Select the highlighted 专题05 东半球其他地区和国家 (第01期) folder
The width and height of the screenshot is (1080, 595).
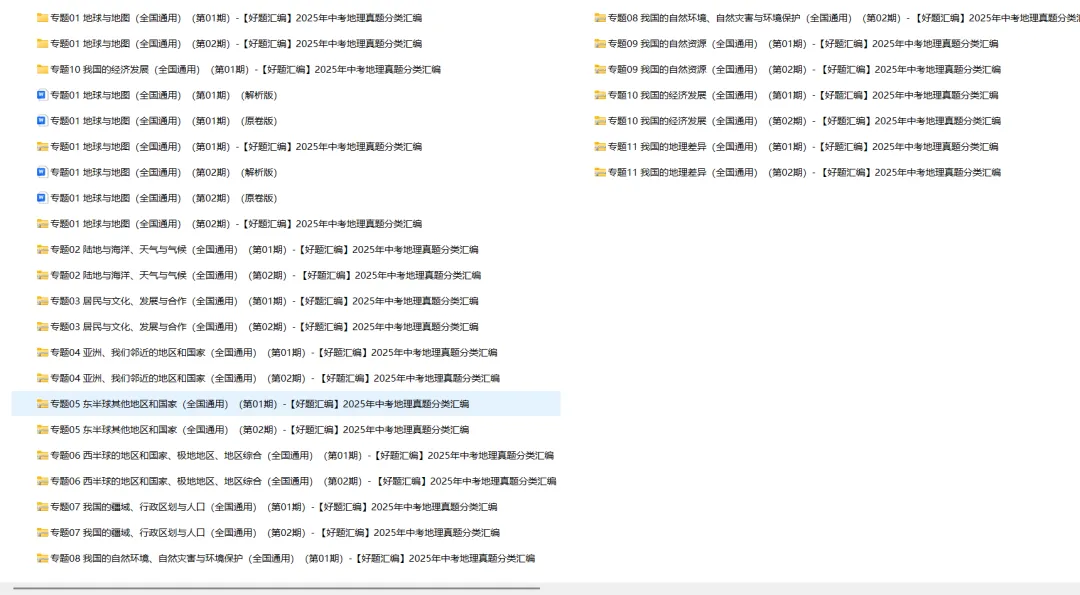coord(250,403)
